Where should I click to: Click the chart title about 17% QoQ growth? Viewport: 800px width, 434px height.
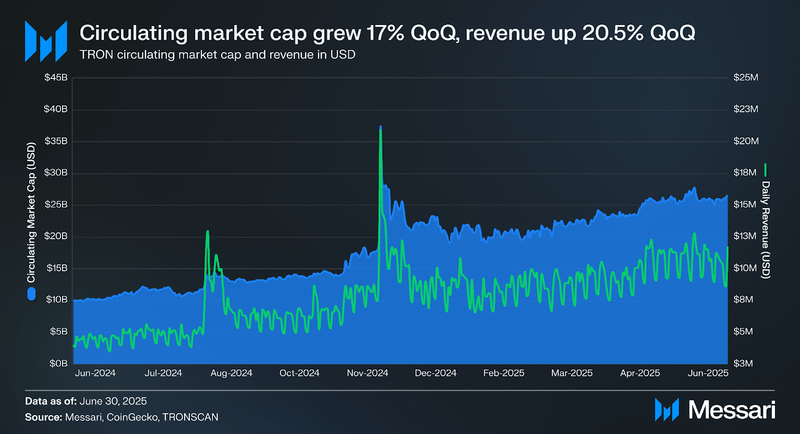click(387, 33)
